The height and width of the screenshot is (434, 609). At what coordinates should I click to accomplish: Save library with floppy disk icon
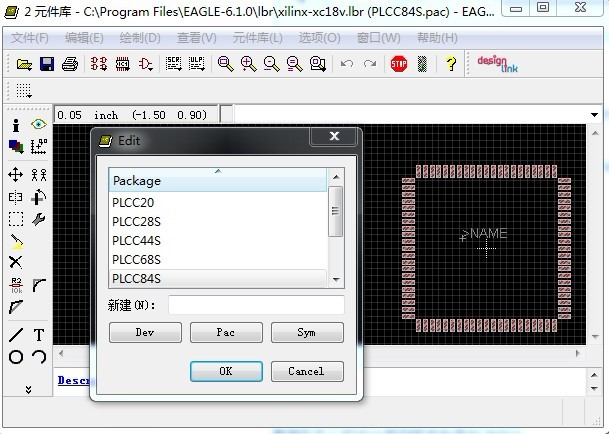47,64
